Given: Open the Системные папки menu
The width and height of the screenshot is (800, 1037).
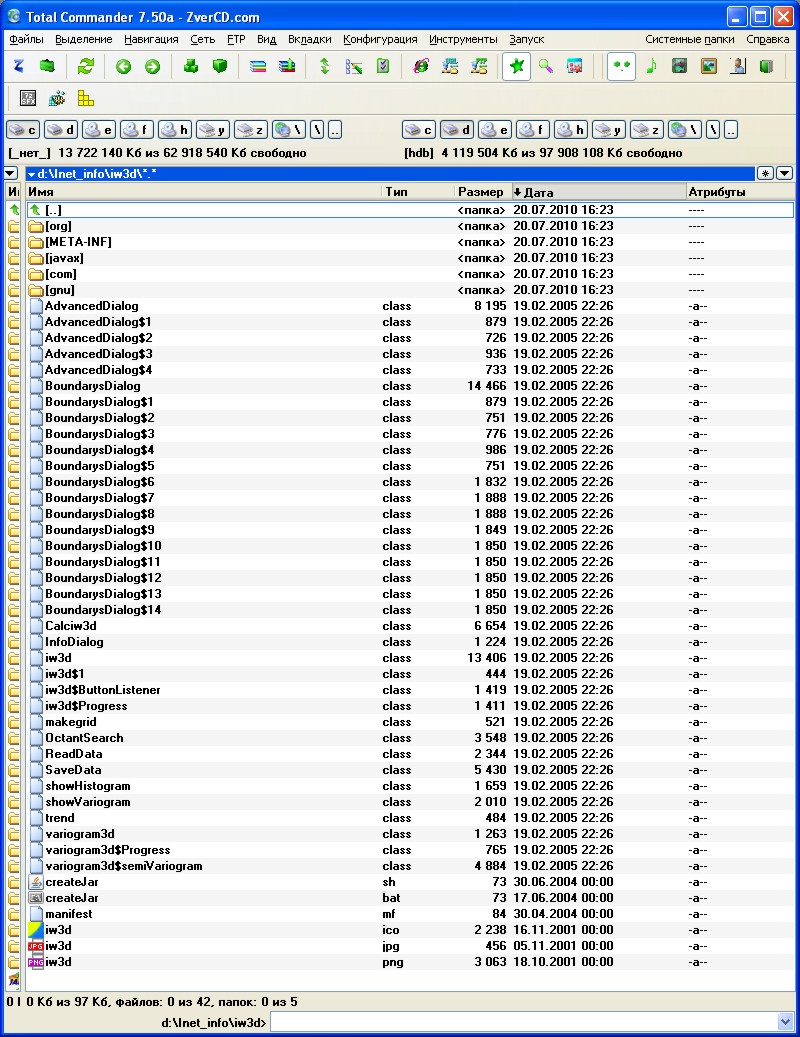Looking at the screenshot, I should pyautogui.click(x=690, y=40).
